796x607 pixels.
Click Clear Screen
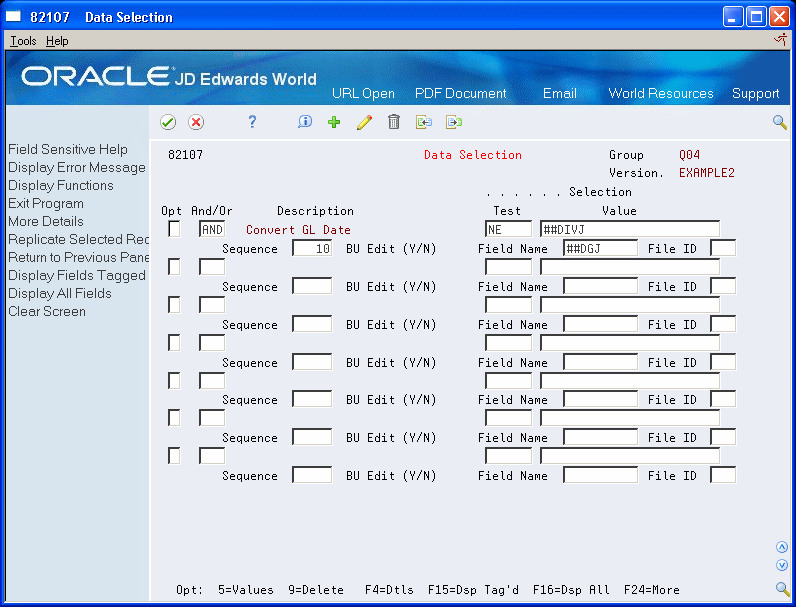pos(47,312)
